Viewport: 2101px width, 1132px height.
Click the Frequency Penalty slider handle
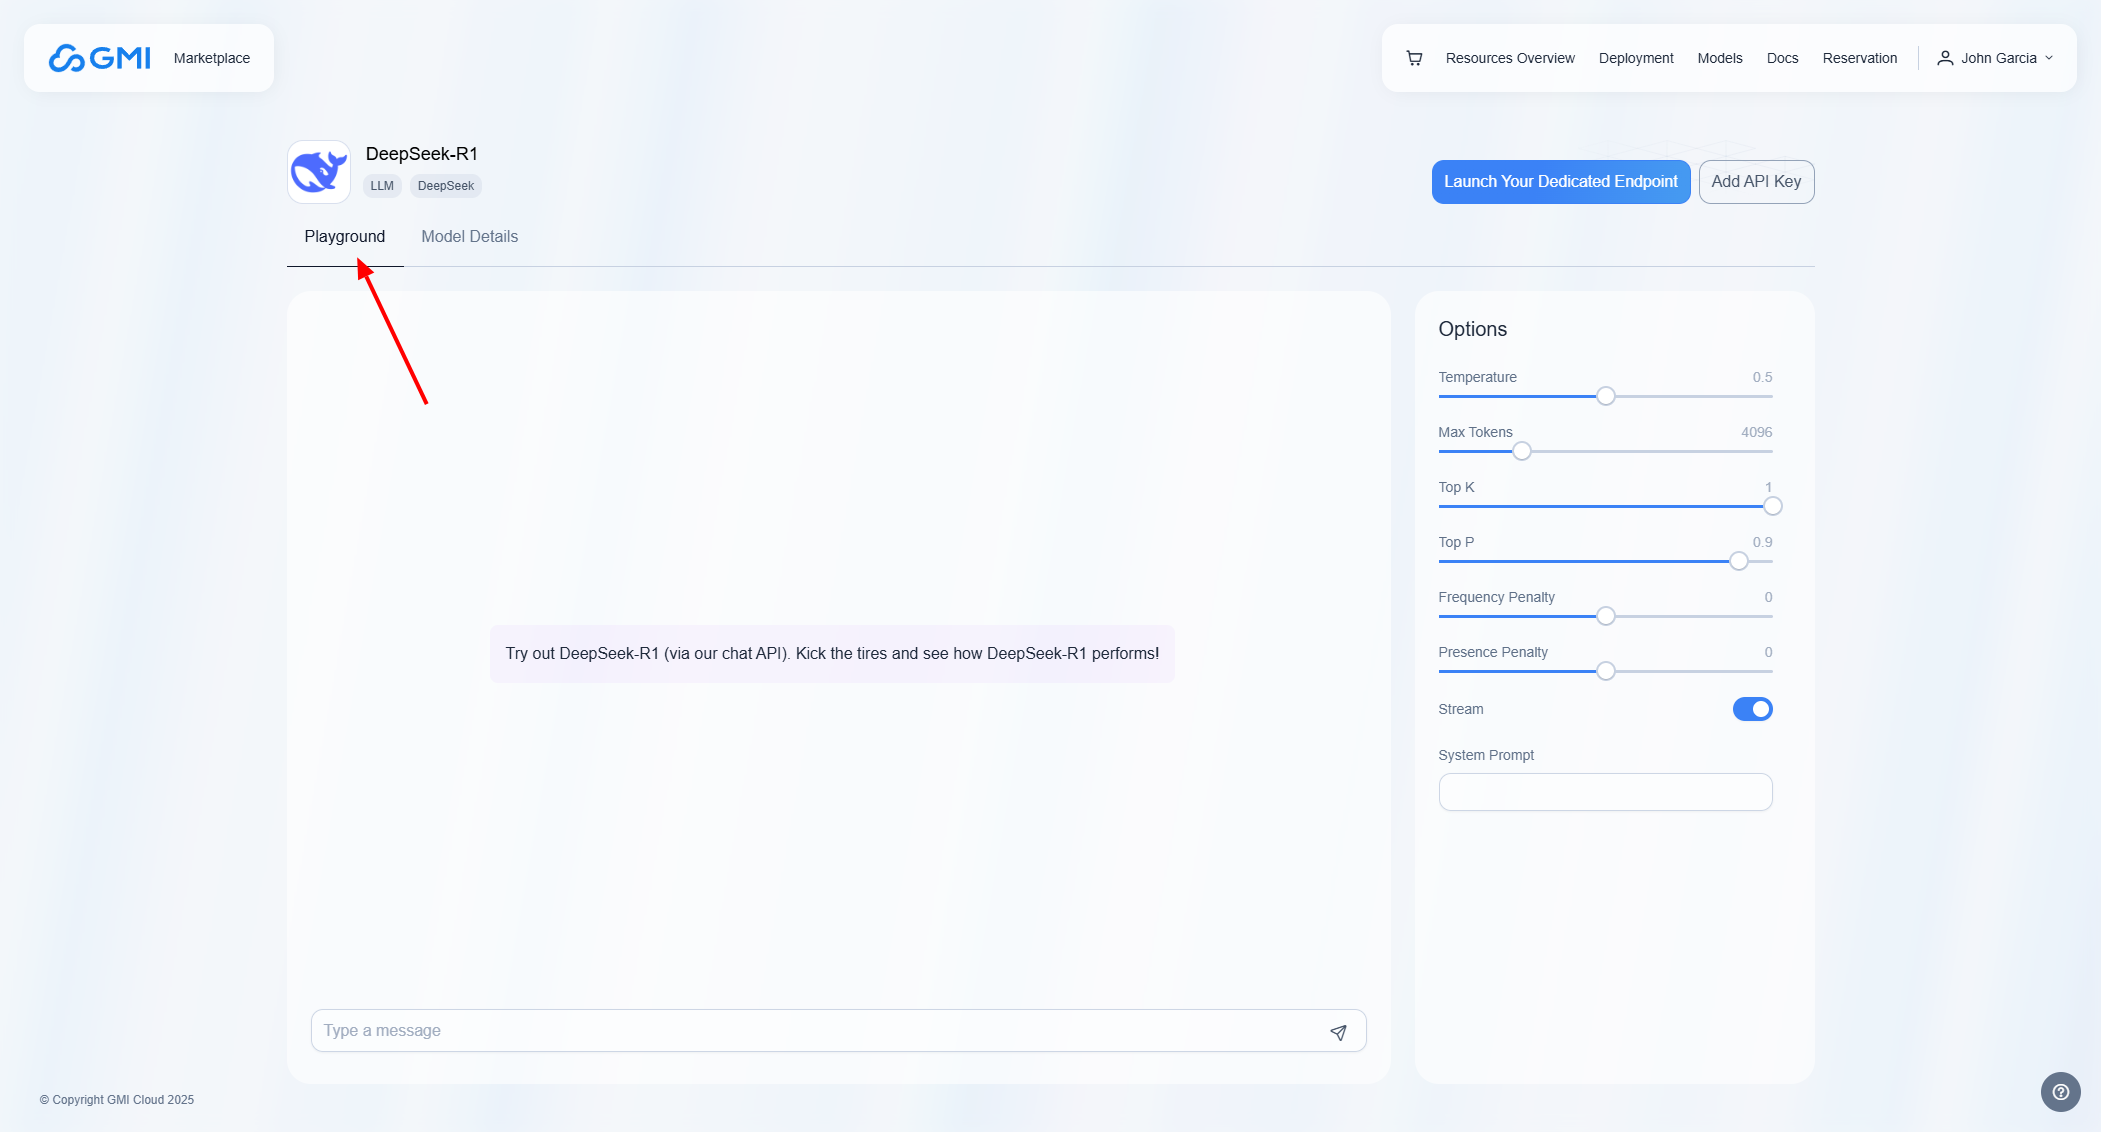tap(1605, 616)
